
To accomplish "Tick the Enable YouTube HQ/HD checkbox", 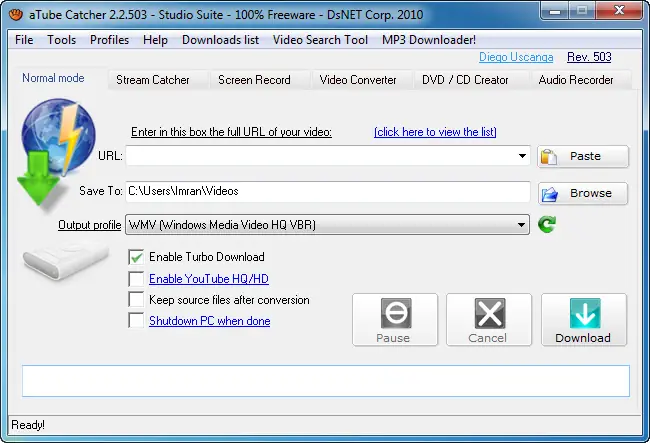I will pos(136,279).
